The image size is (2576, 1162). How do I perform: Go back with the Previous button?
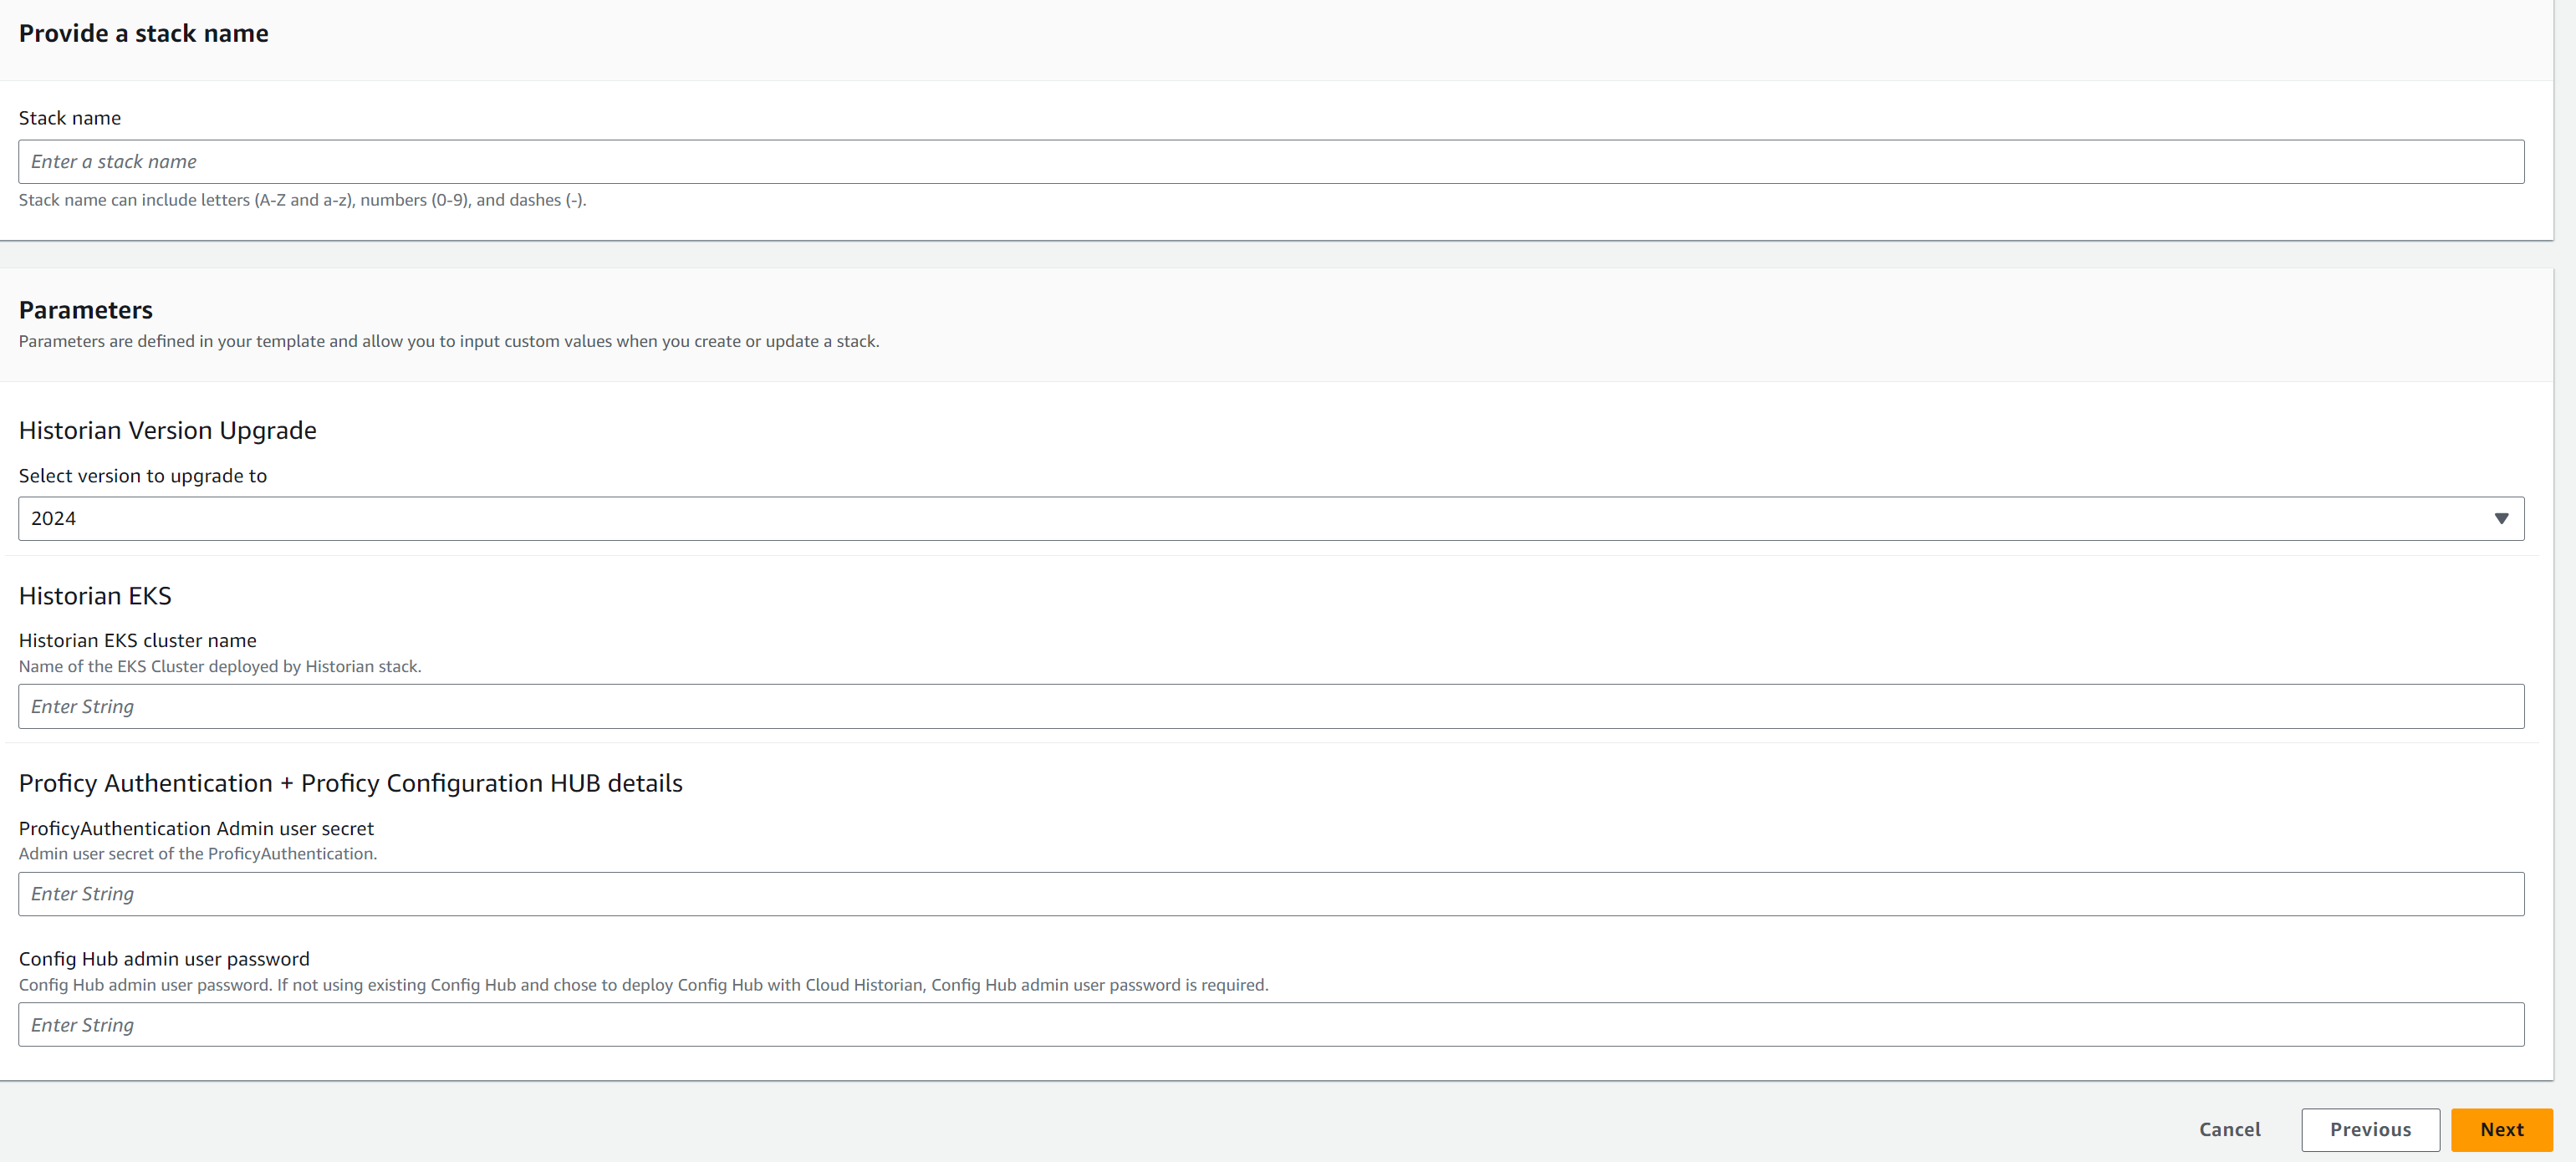pos(2370,1130)
